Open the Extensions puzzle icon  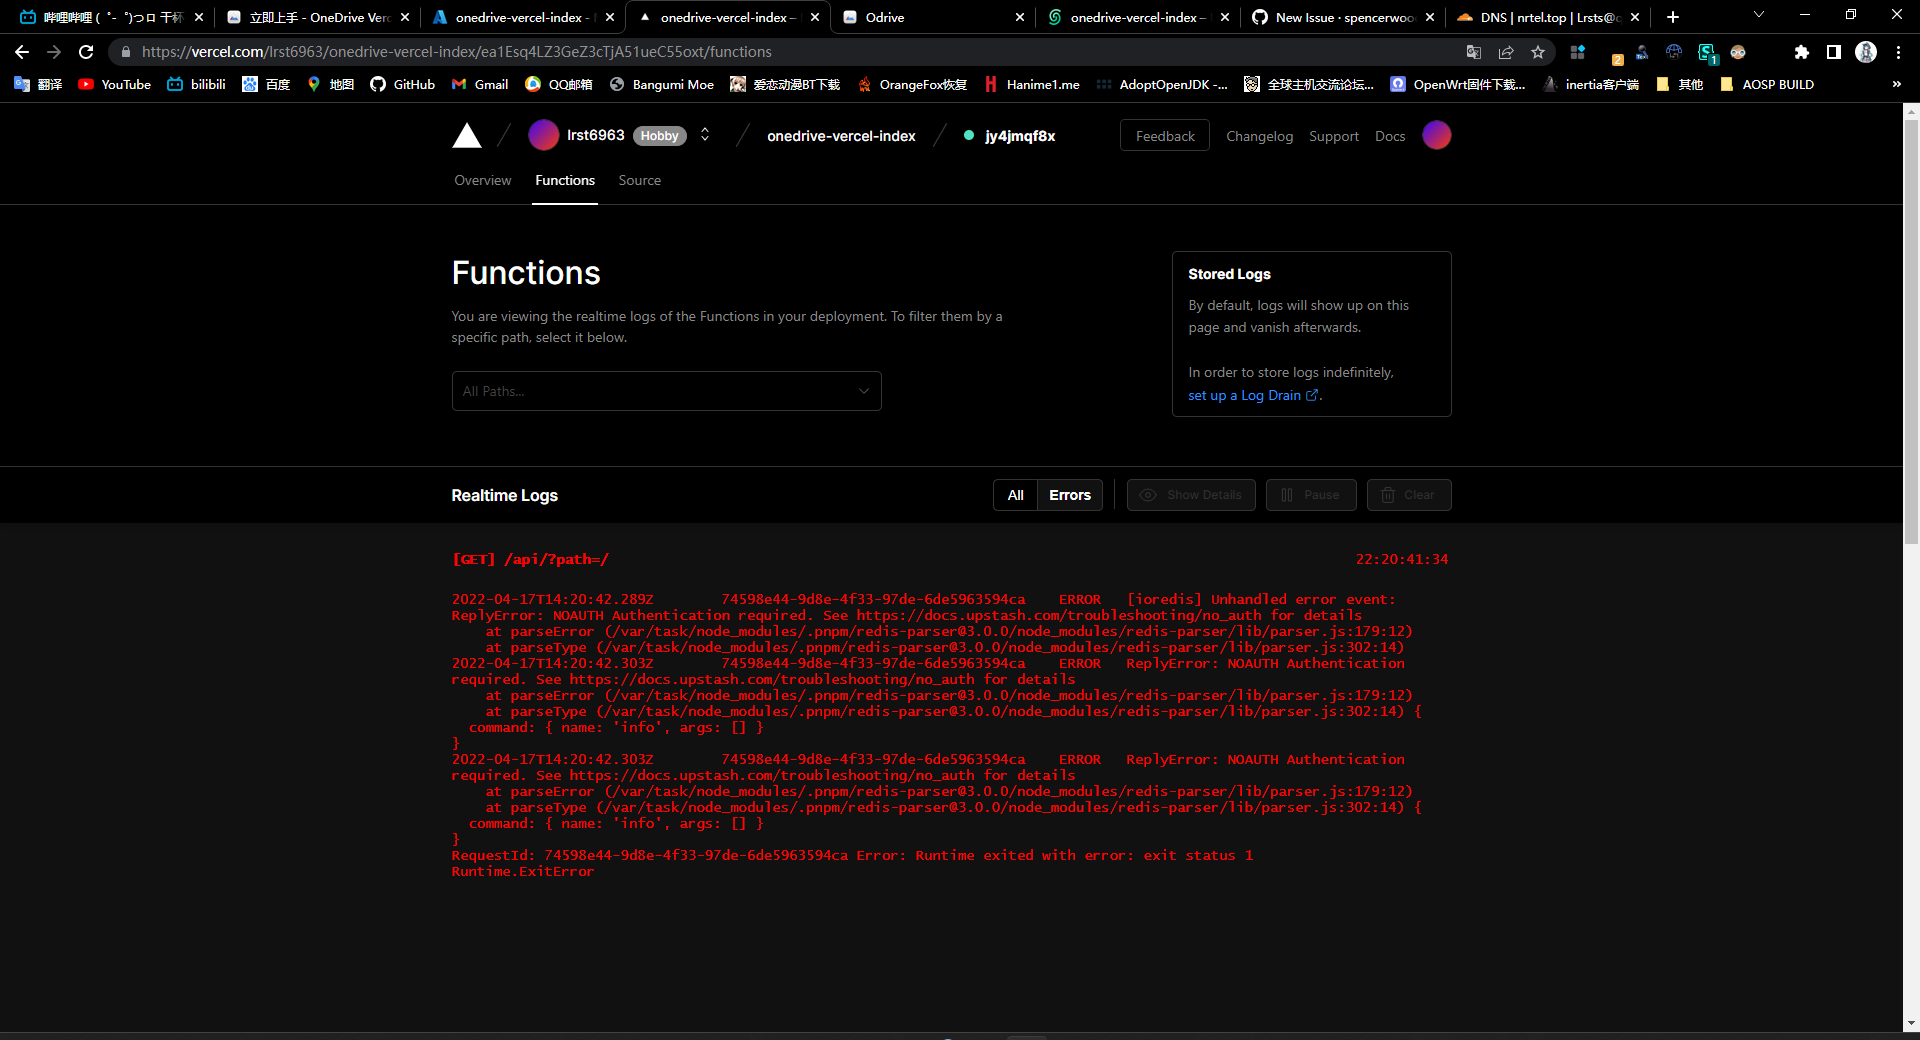(x=1802, y=52)
